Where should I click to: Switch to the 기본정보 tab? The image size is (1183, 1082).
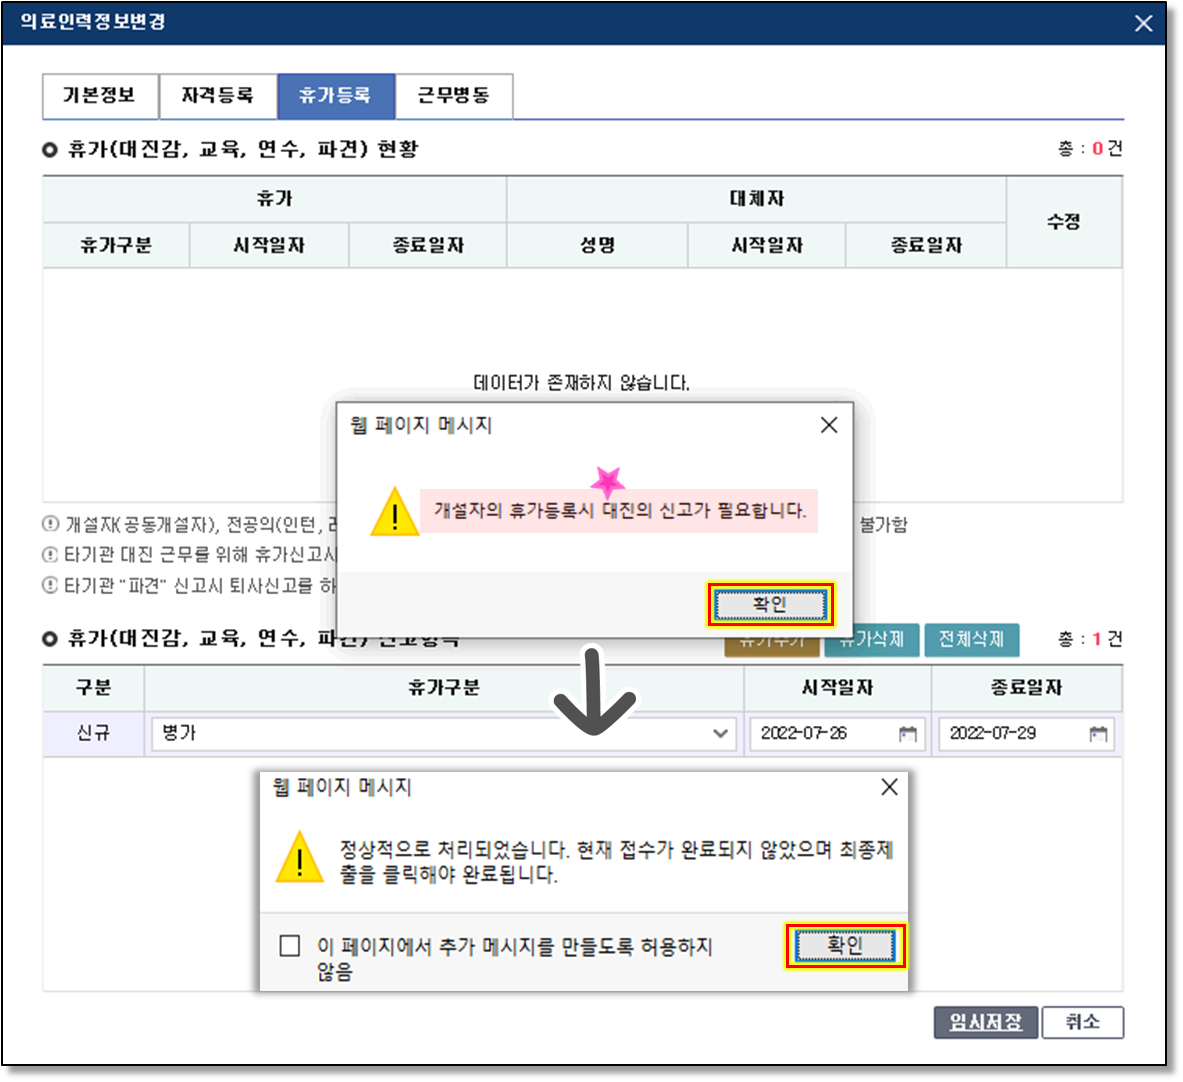coord(99,96)
